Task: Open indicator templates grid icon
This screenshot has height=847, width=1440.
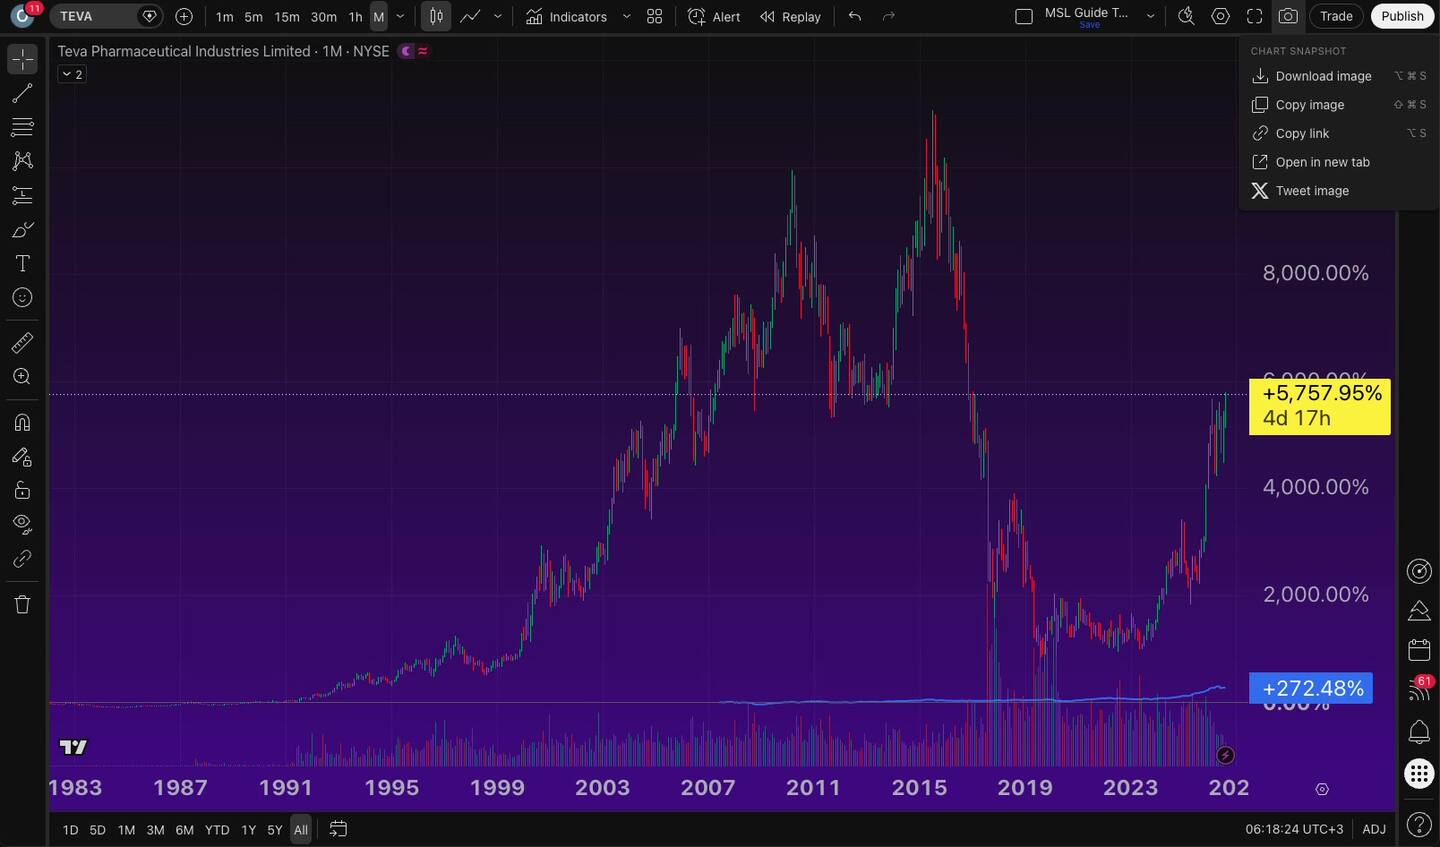Action: click(655, 16)
